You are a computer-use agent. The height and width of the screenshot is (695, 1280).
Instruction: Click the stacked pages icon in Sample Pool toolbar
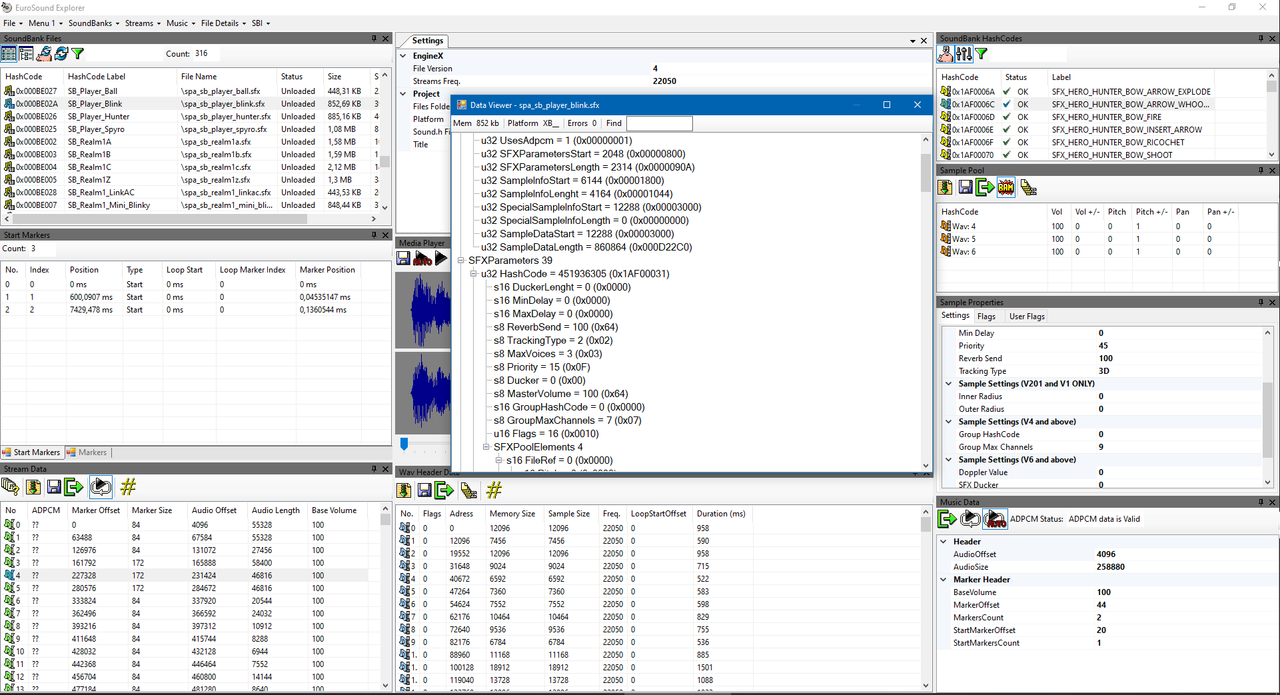[x=1028, y=187]
